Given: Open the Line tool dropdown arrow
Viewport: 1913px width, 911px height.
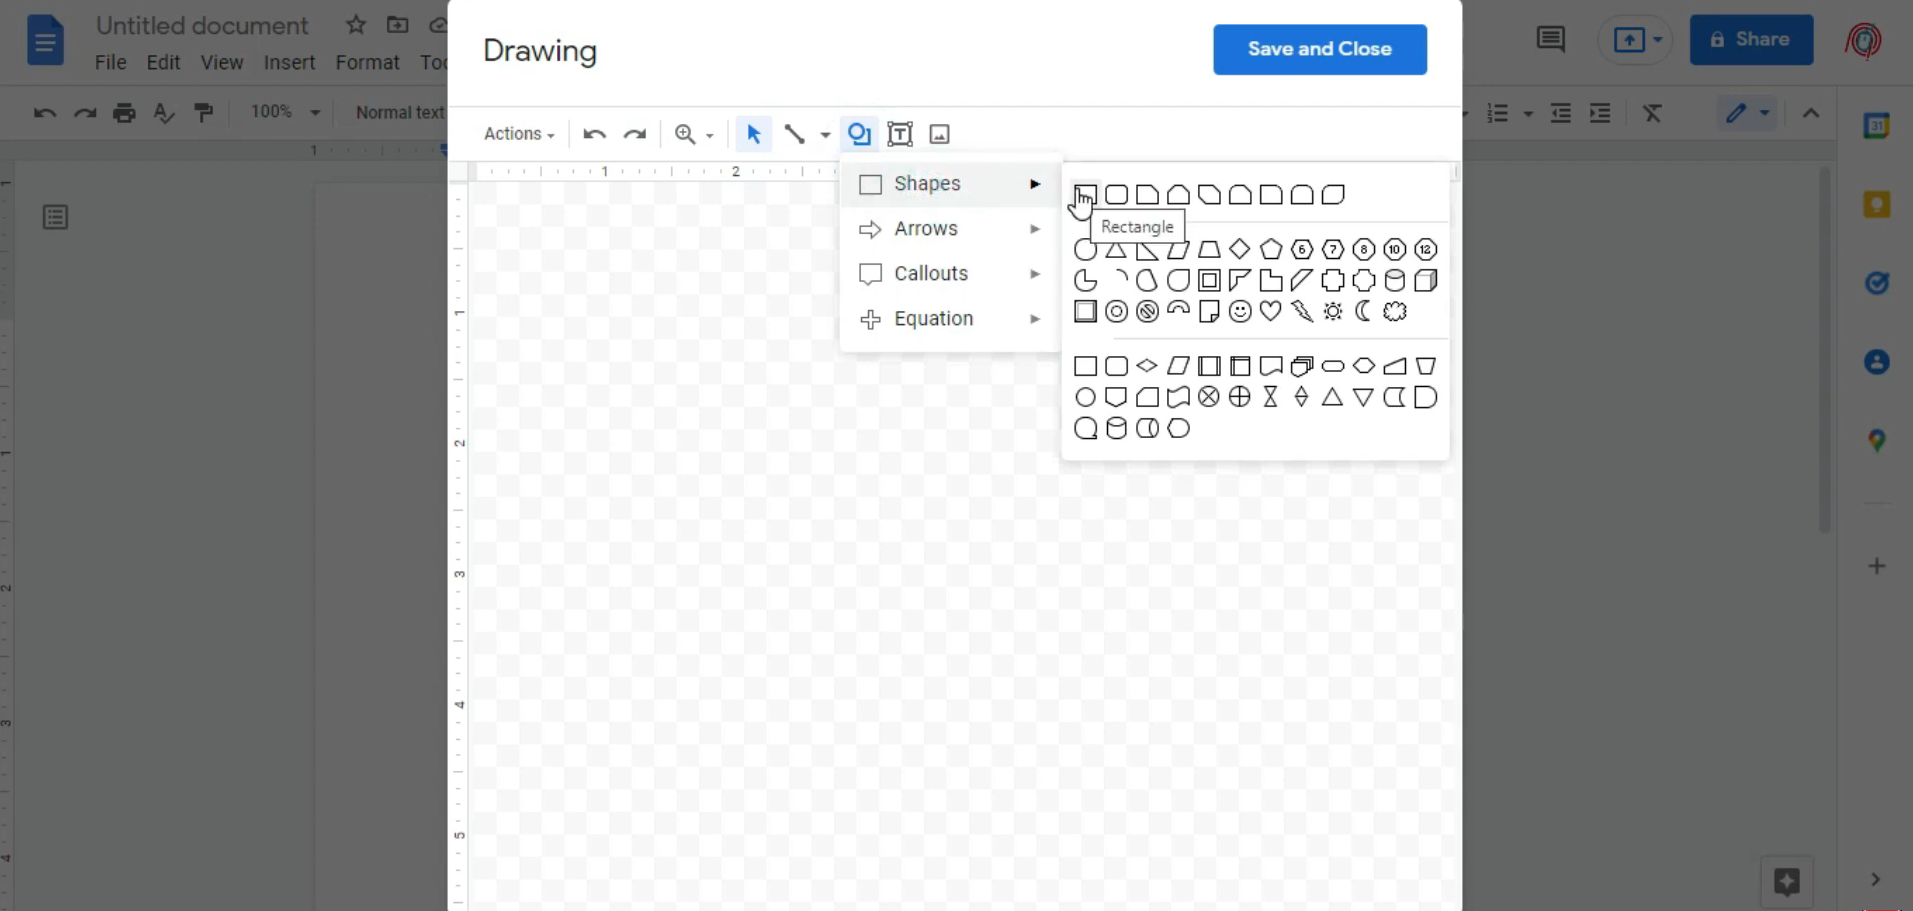Looking at the screenshot, I should [x=825, y=135].
